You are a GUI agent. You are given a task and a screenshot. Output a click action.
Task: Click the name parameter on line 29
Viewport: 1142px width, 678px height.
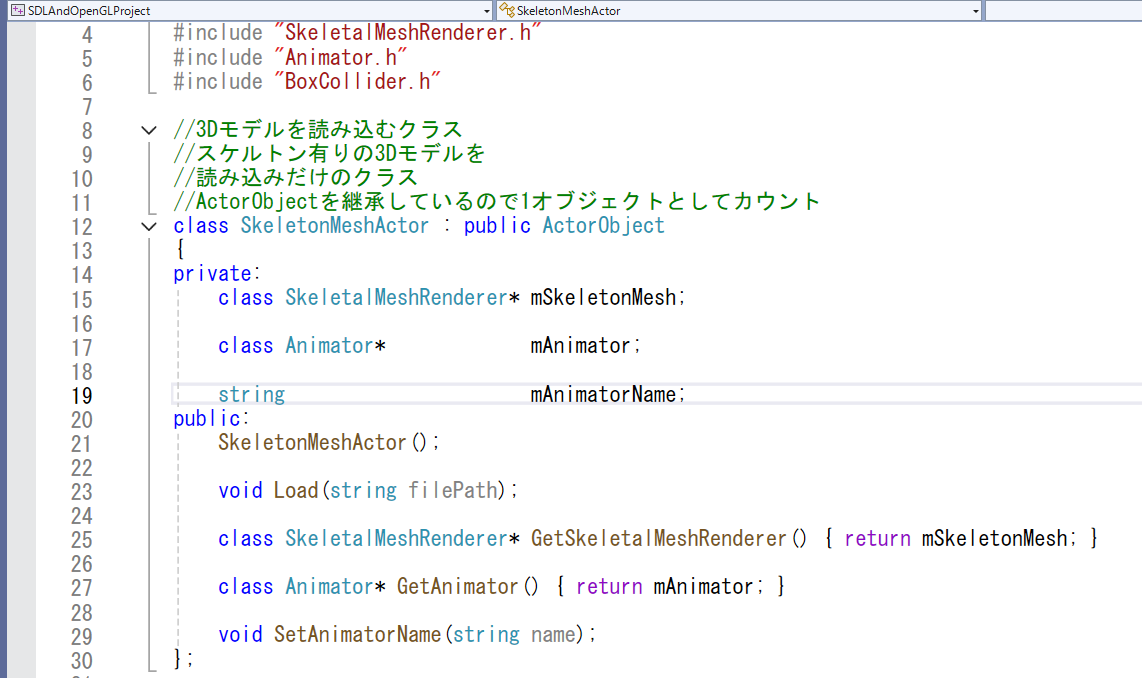point(553,635)
